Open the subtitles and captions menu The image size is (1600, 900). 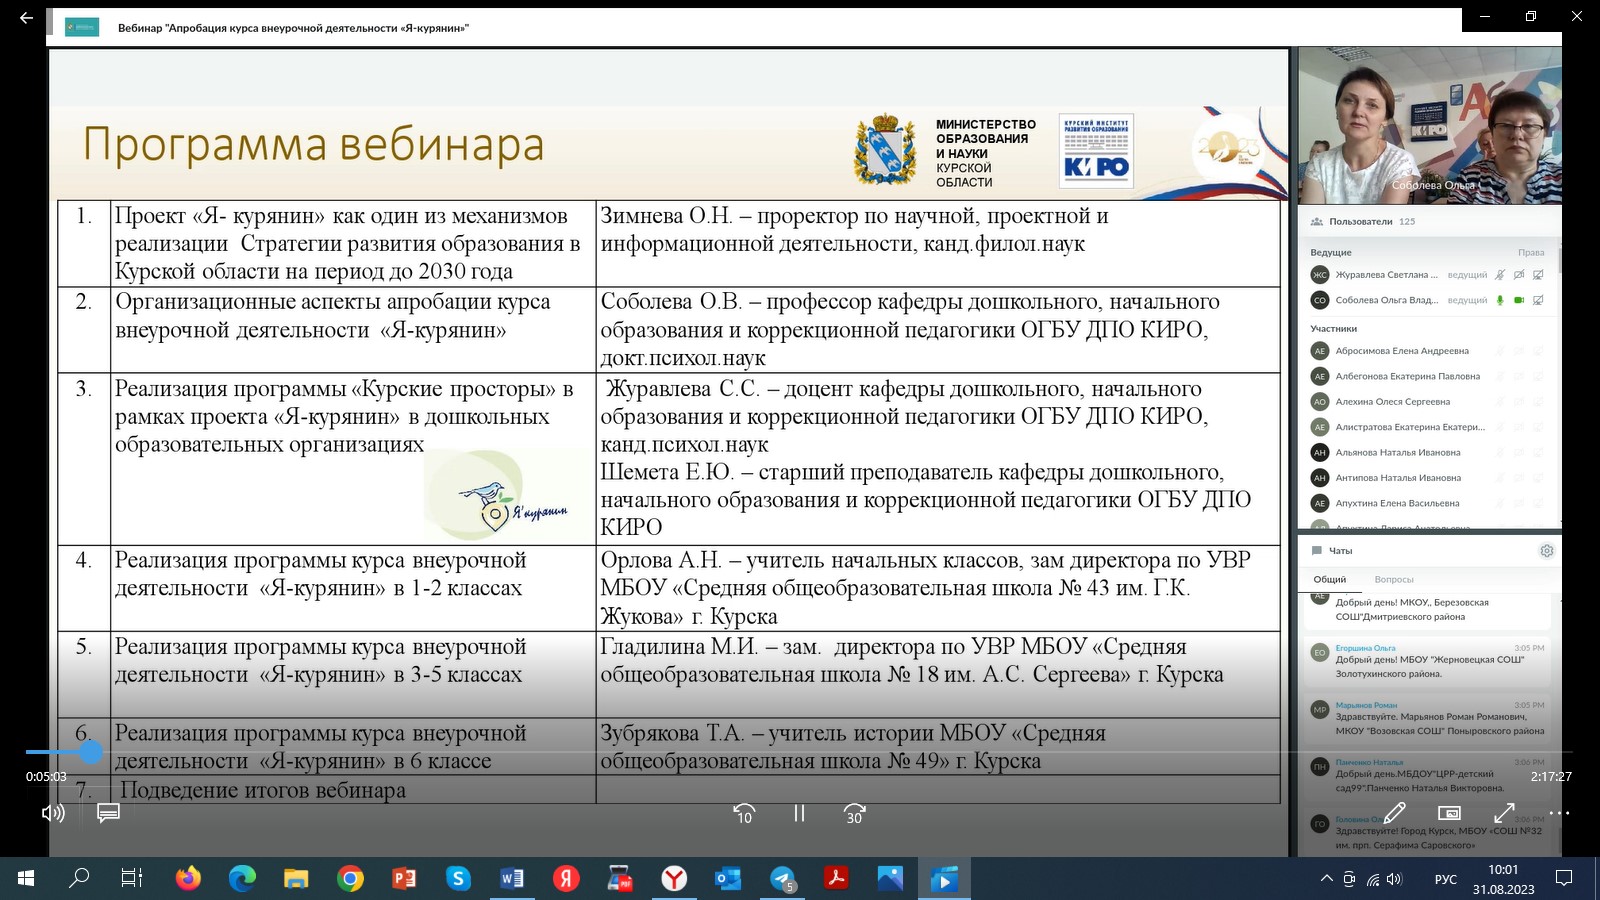[108, 813]
